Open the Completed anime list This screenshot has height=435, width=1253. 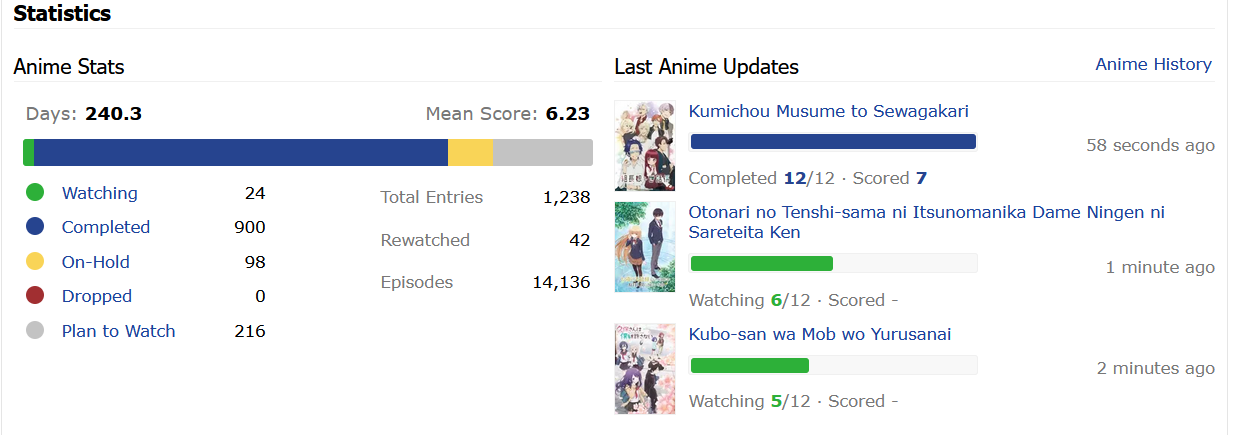(x=105, y=227)
